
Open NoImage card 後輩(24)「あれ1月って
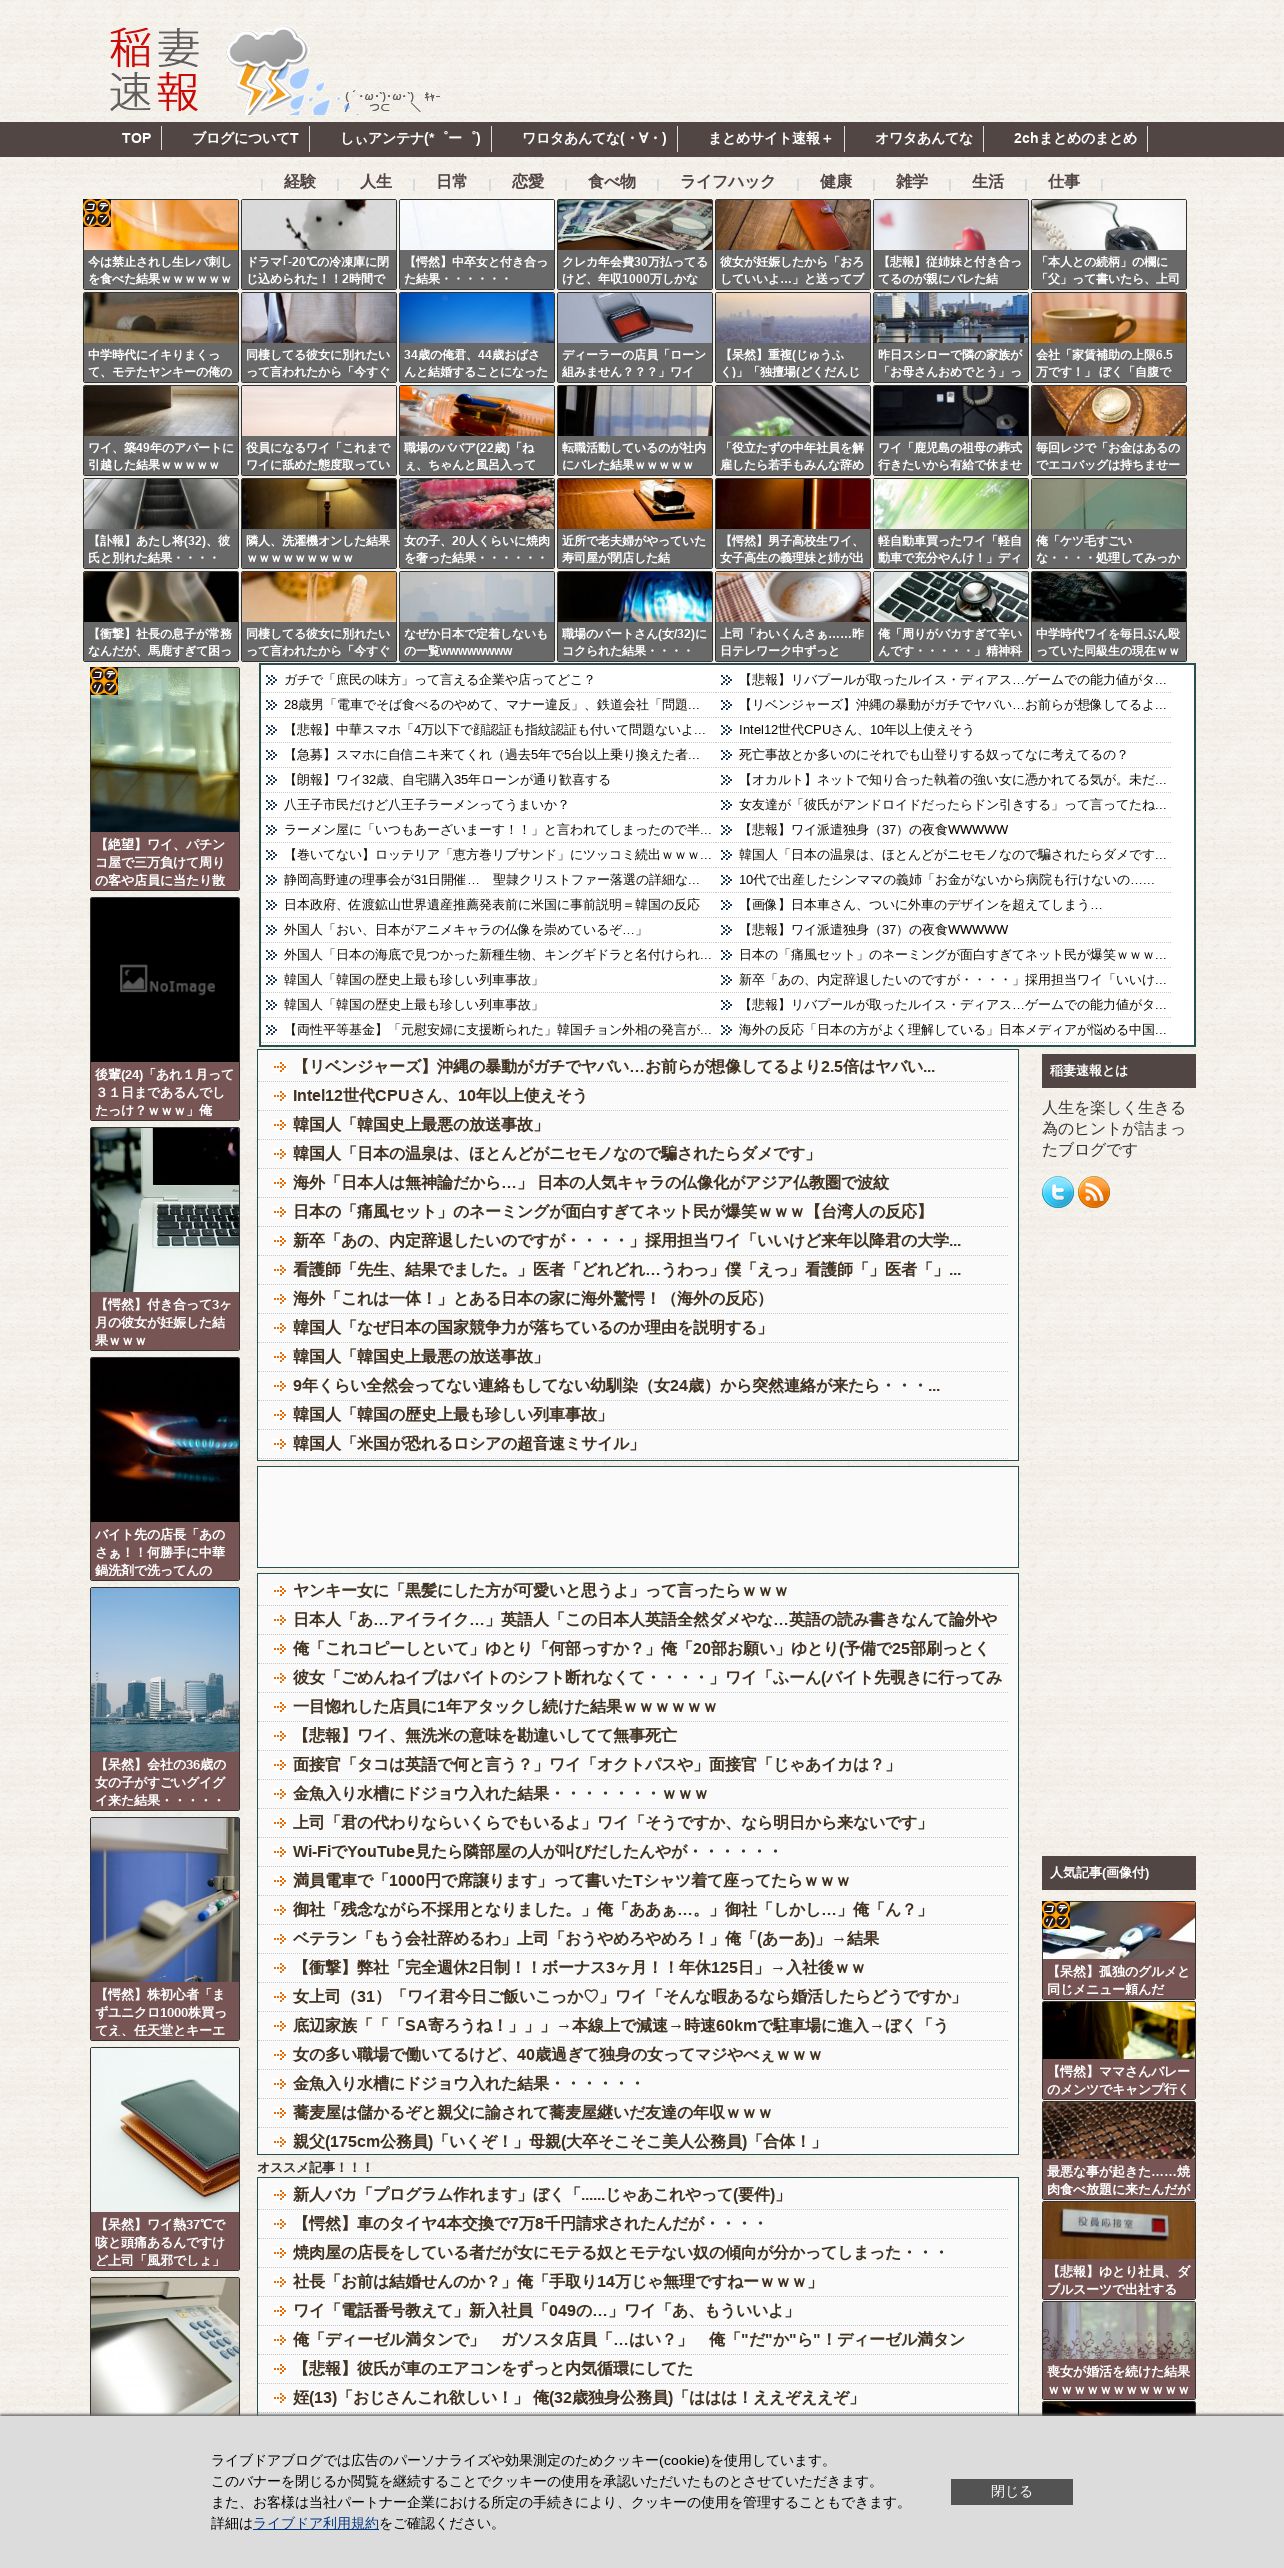165,1009
